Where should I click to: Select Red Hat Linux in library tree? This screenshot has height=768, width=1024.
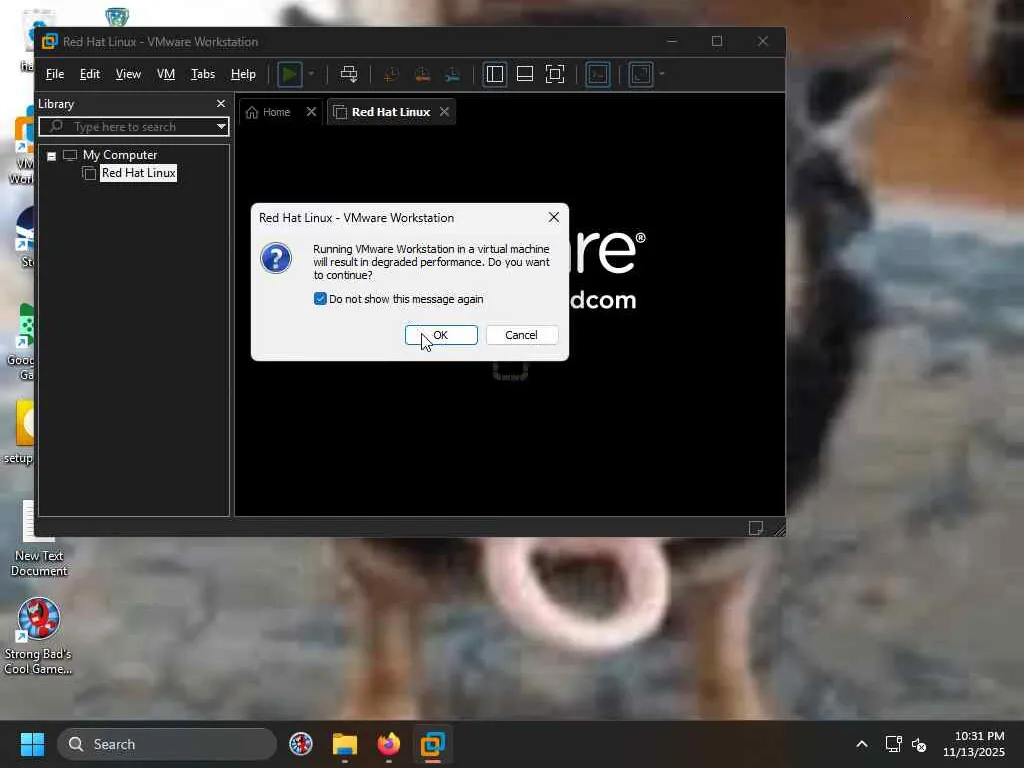[x=138, y=173]
